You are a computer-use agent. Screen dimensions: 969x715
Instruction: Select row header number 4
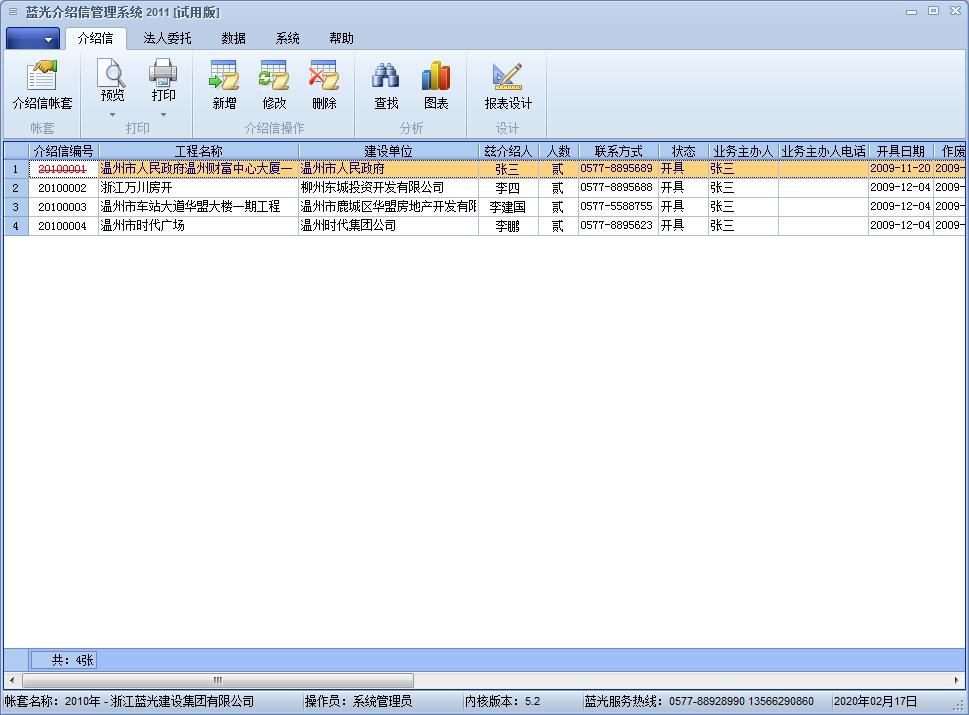coord(16,226)
